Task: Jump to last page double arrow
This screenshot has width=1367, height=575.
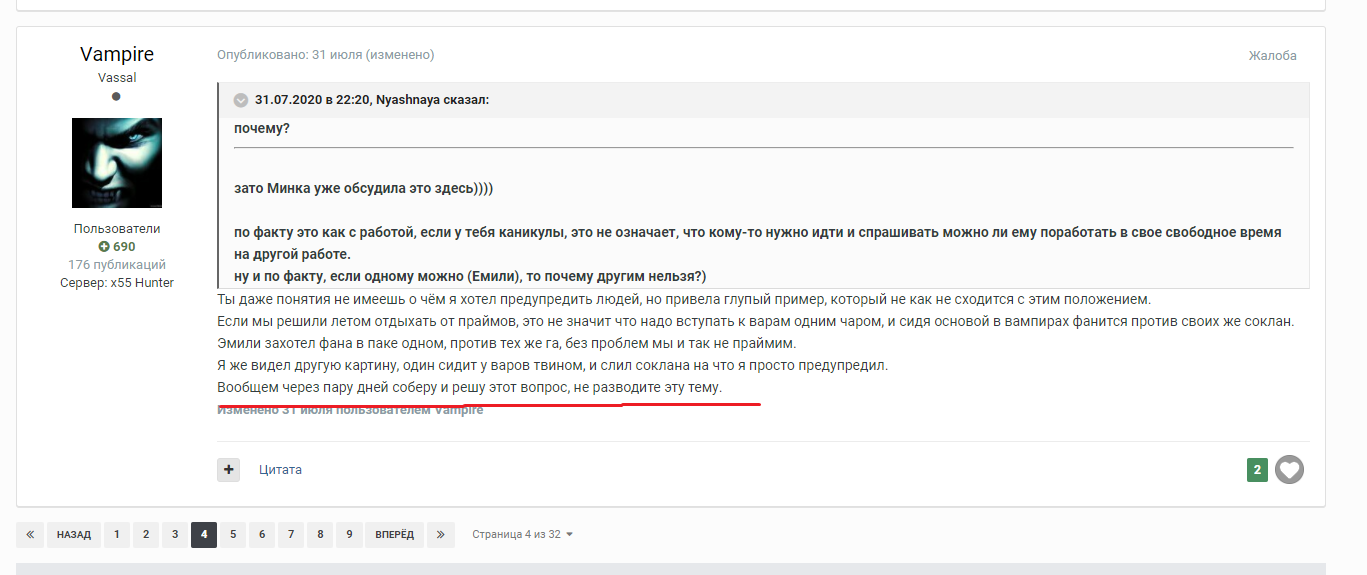Action: click(440, 535)
